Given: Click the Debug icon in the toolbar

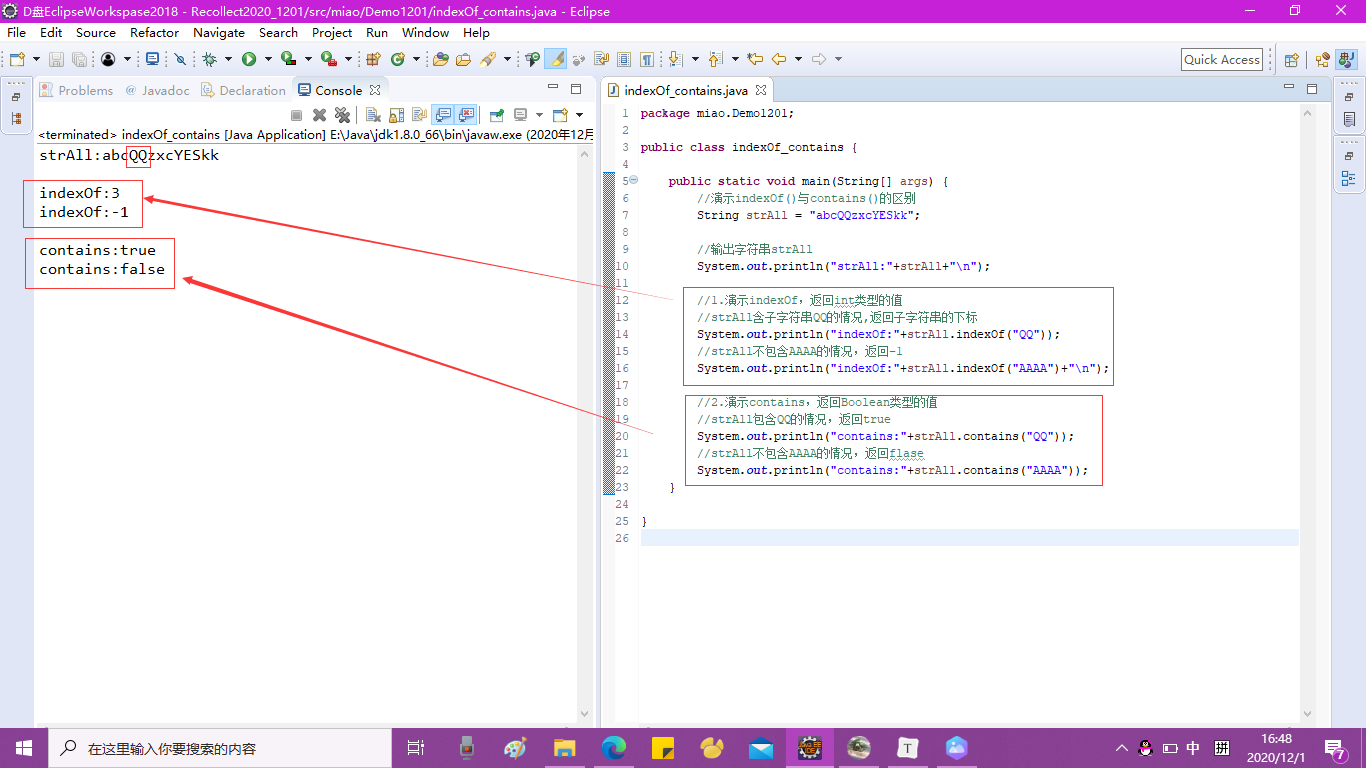Looking at the screenshot, I should coord(211,58).
